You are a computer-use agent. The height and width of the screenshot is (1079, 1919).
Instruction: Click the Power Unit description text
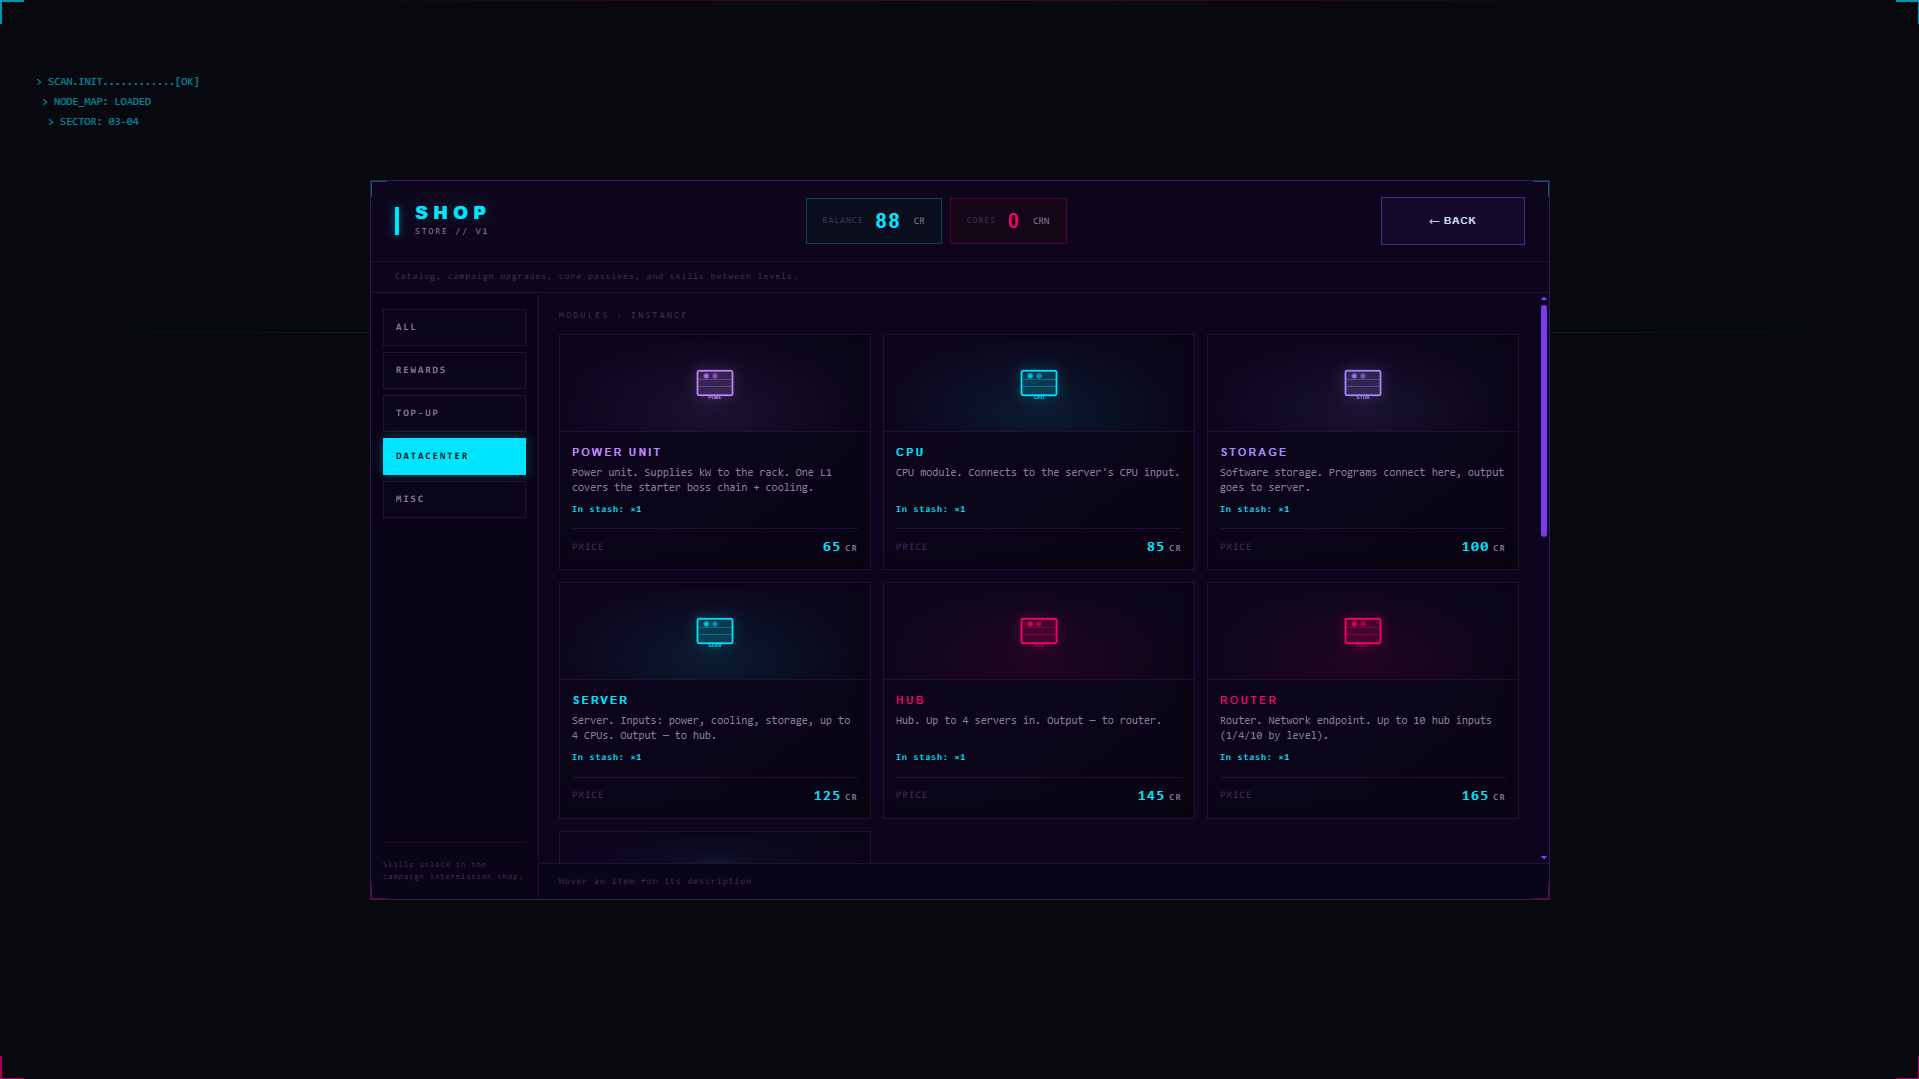(x=702, y=480)
